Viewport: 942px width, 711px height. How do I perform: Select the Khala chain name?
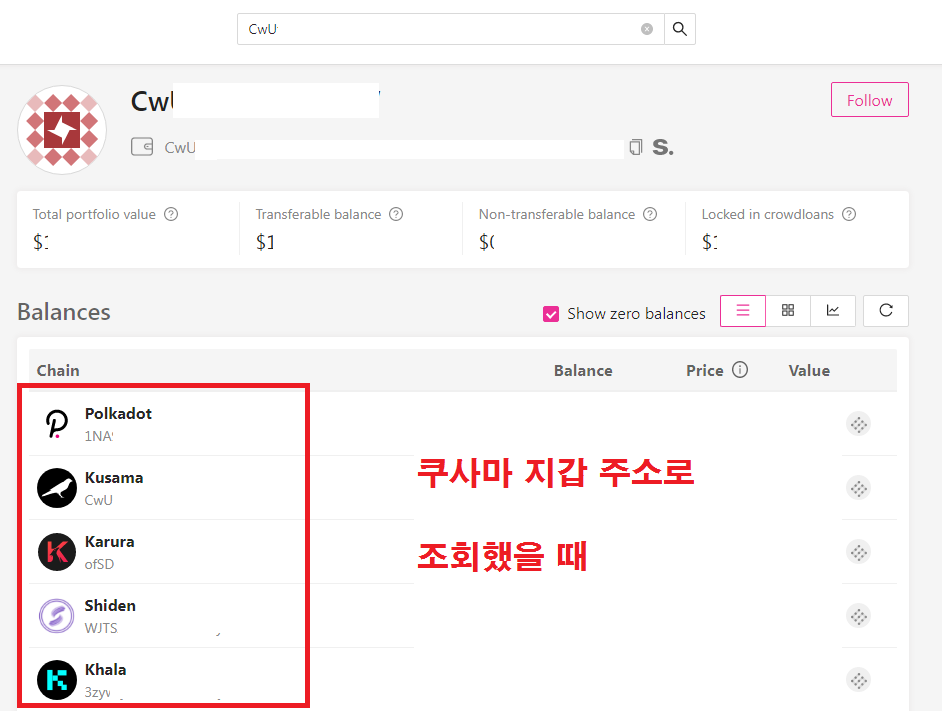click(x=106, y=670)
